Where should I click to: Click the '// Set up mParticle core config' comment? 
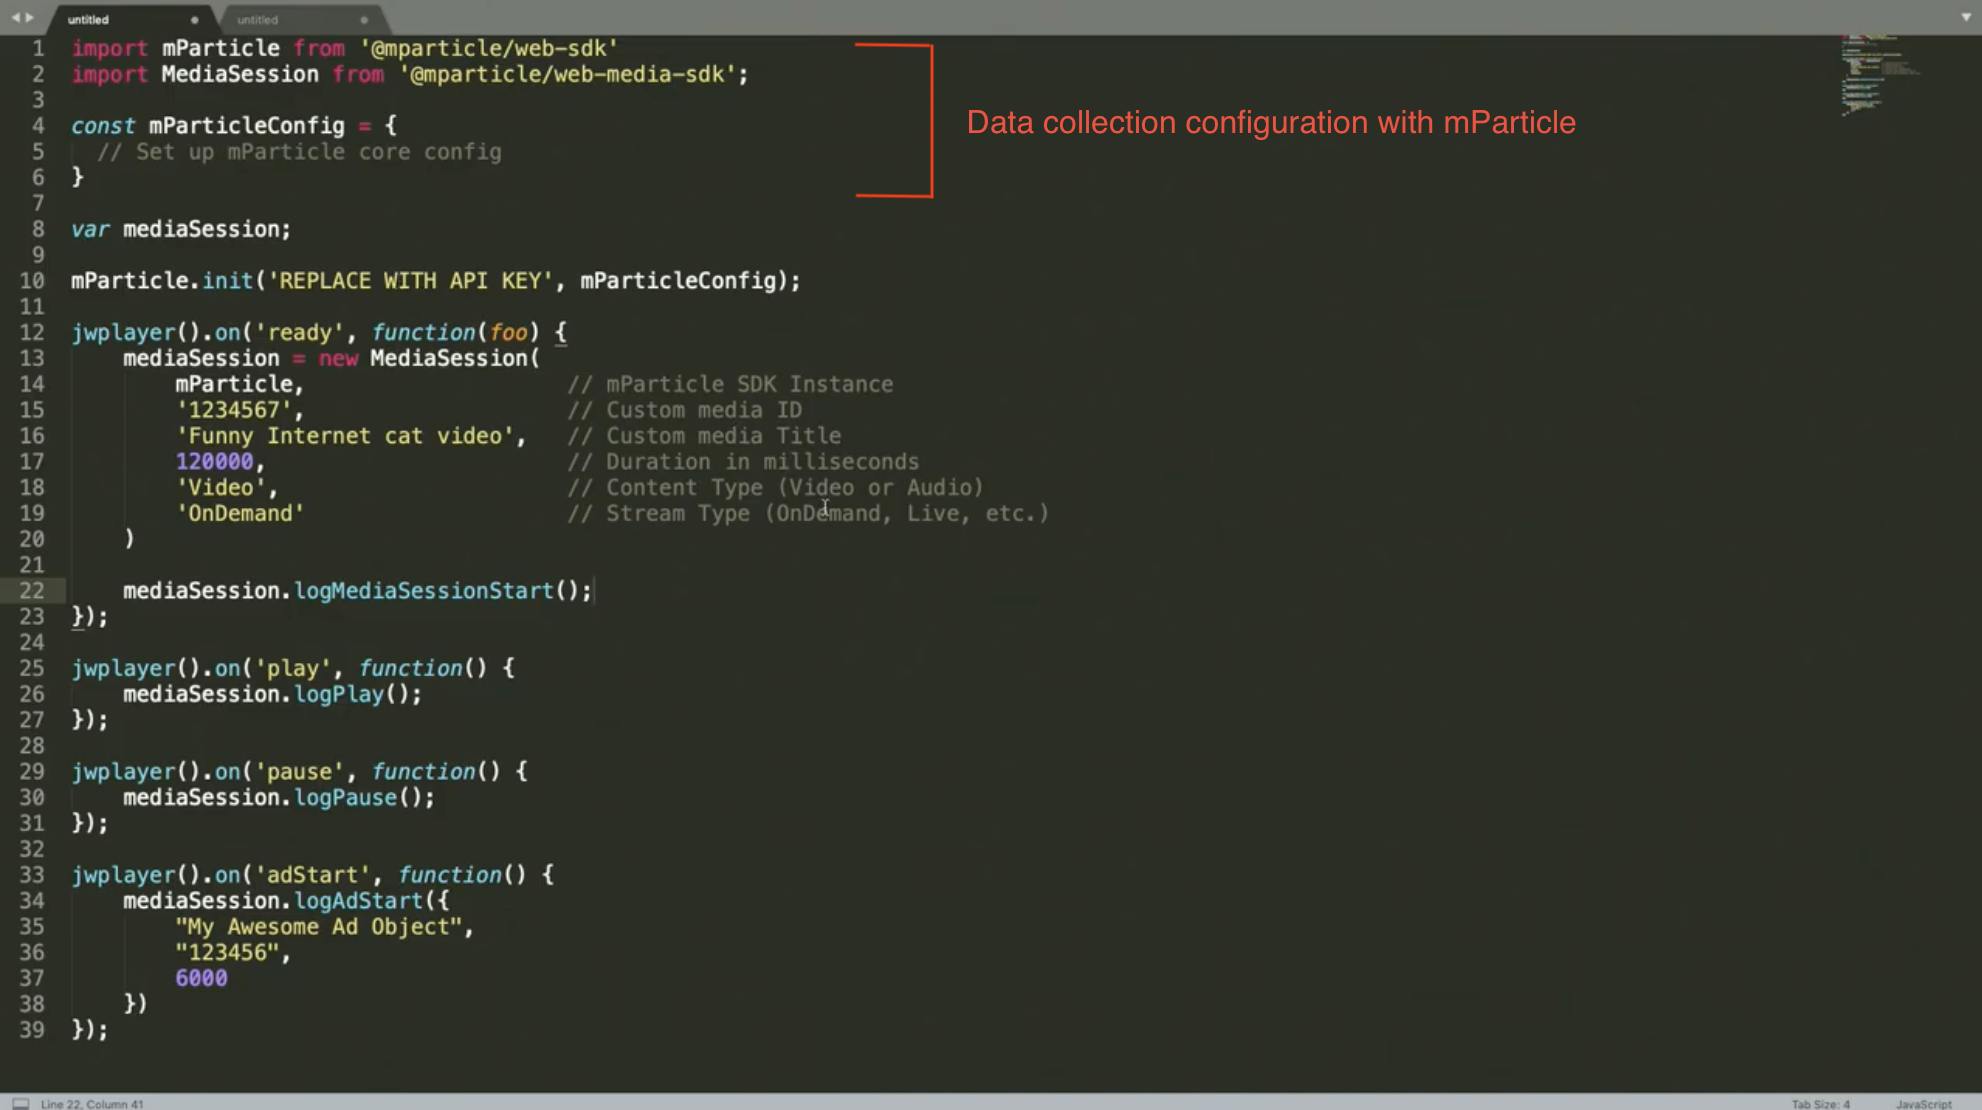[299, 152]
